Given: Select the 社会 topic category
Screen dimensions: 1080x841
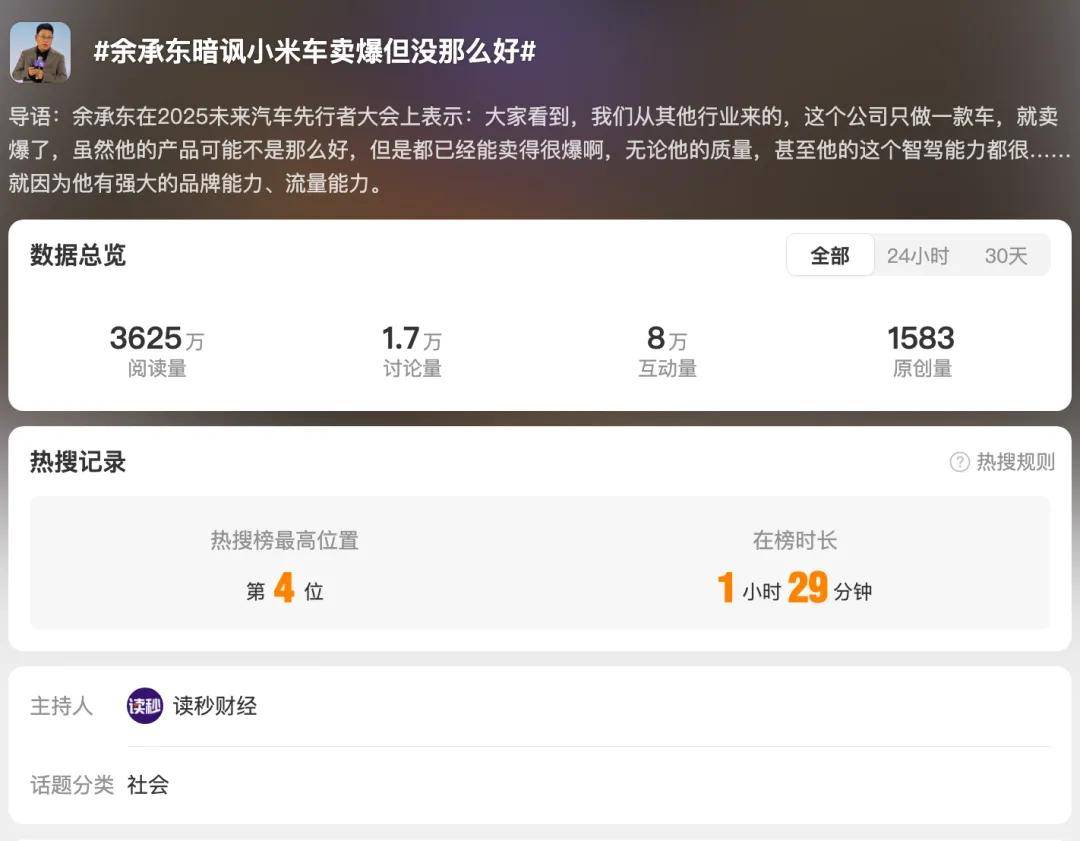Looking at the screenshot, I should pos(147,785).
